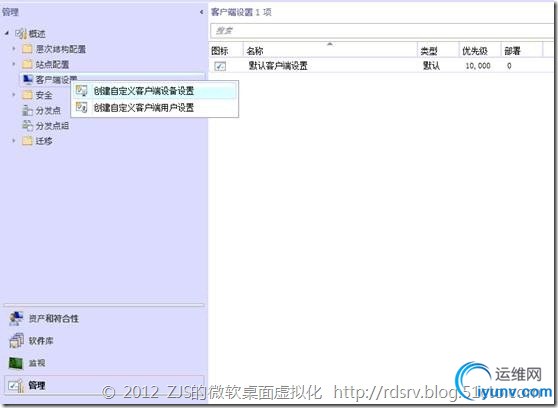
Task: Click the 安全 folder icon
Action: (x=27, y=95)
